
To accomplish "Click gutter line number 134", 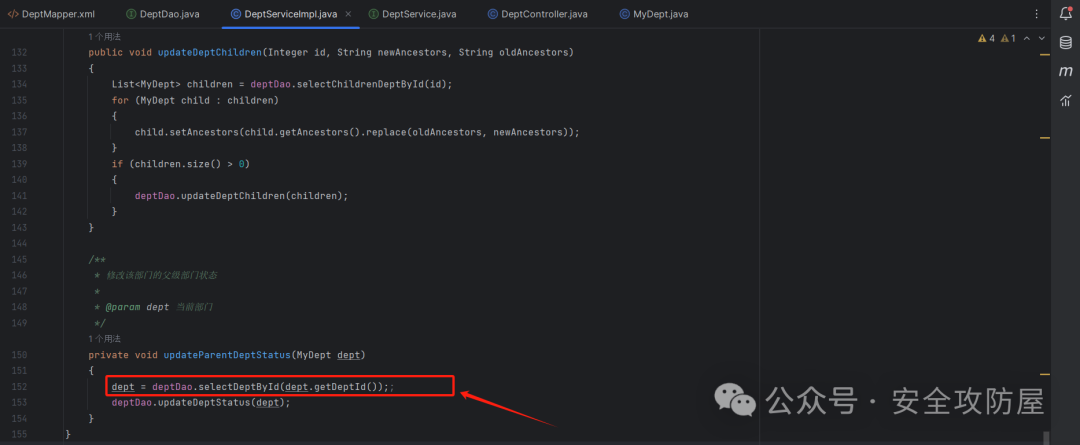I will [19, 84].
